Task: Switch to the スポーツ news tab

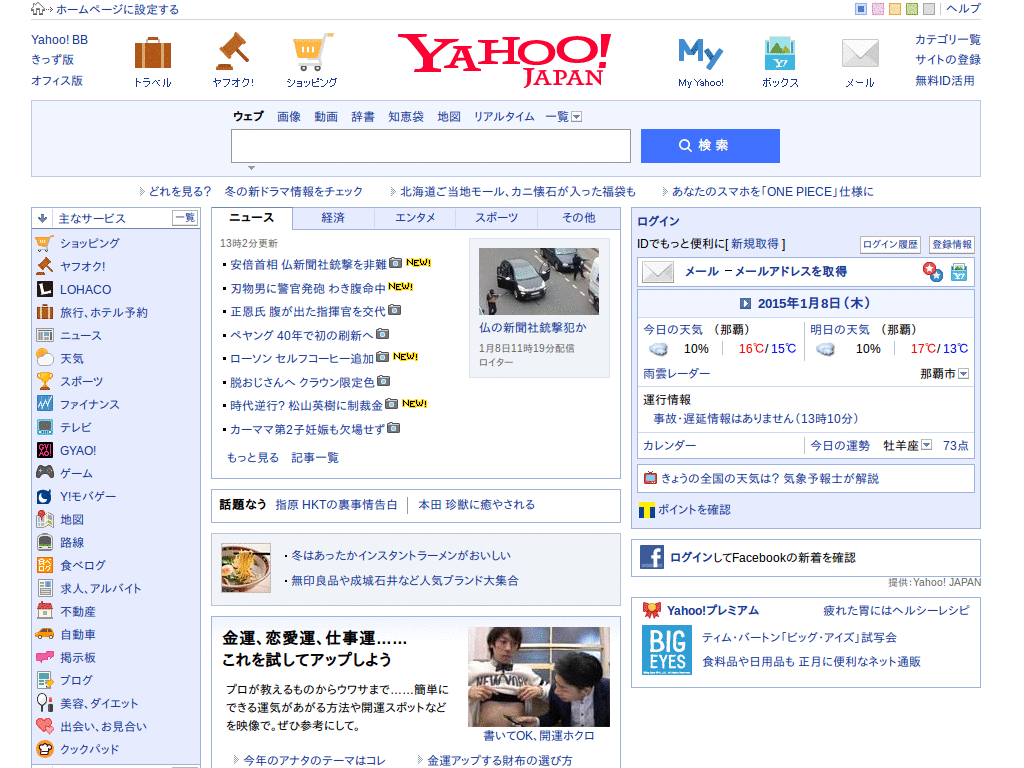Action: pos(496,217)
